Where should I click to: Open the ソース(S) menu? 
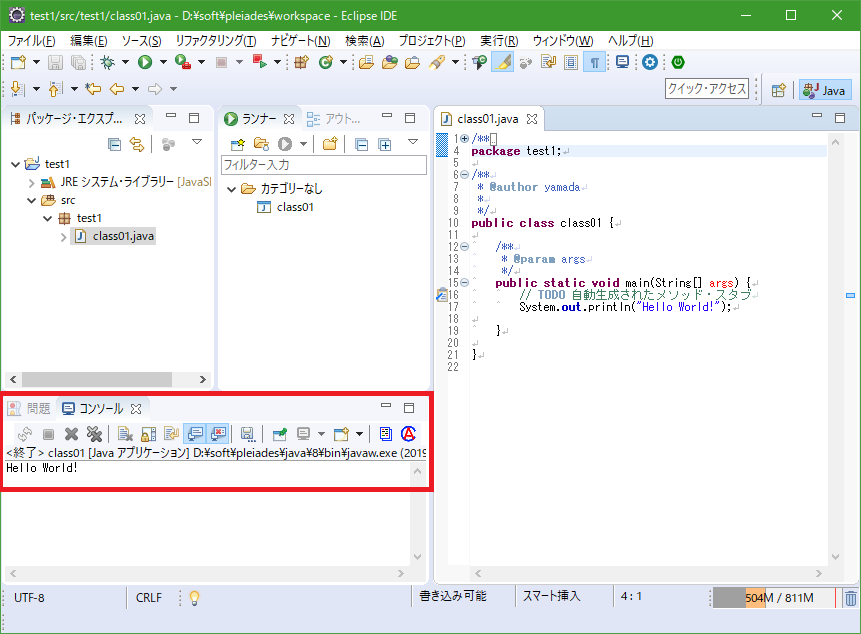(141, 41)
